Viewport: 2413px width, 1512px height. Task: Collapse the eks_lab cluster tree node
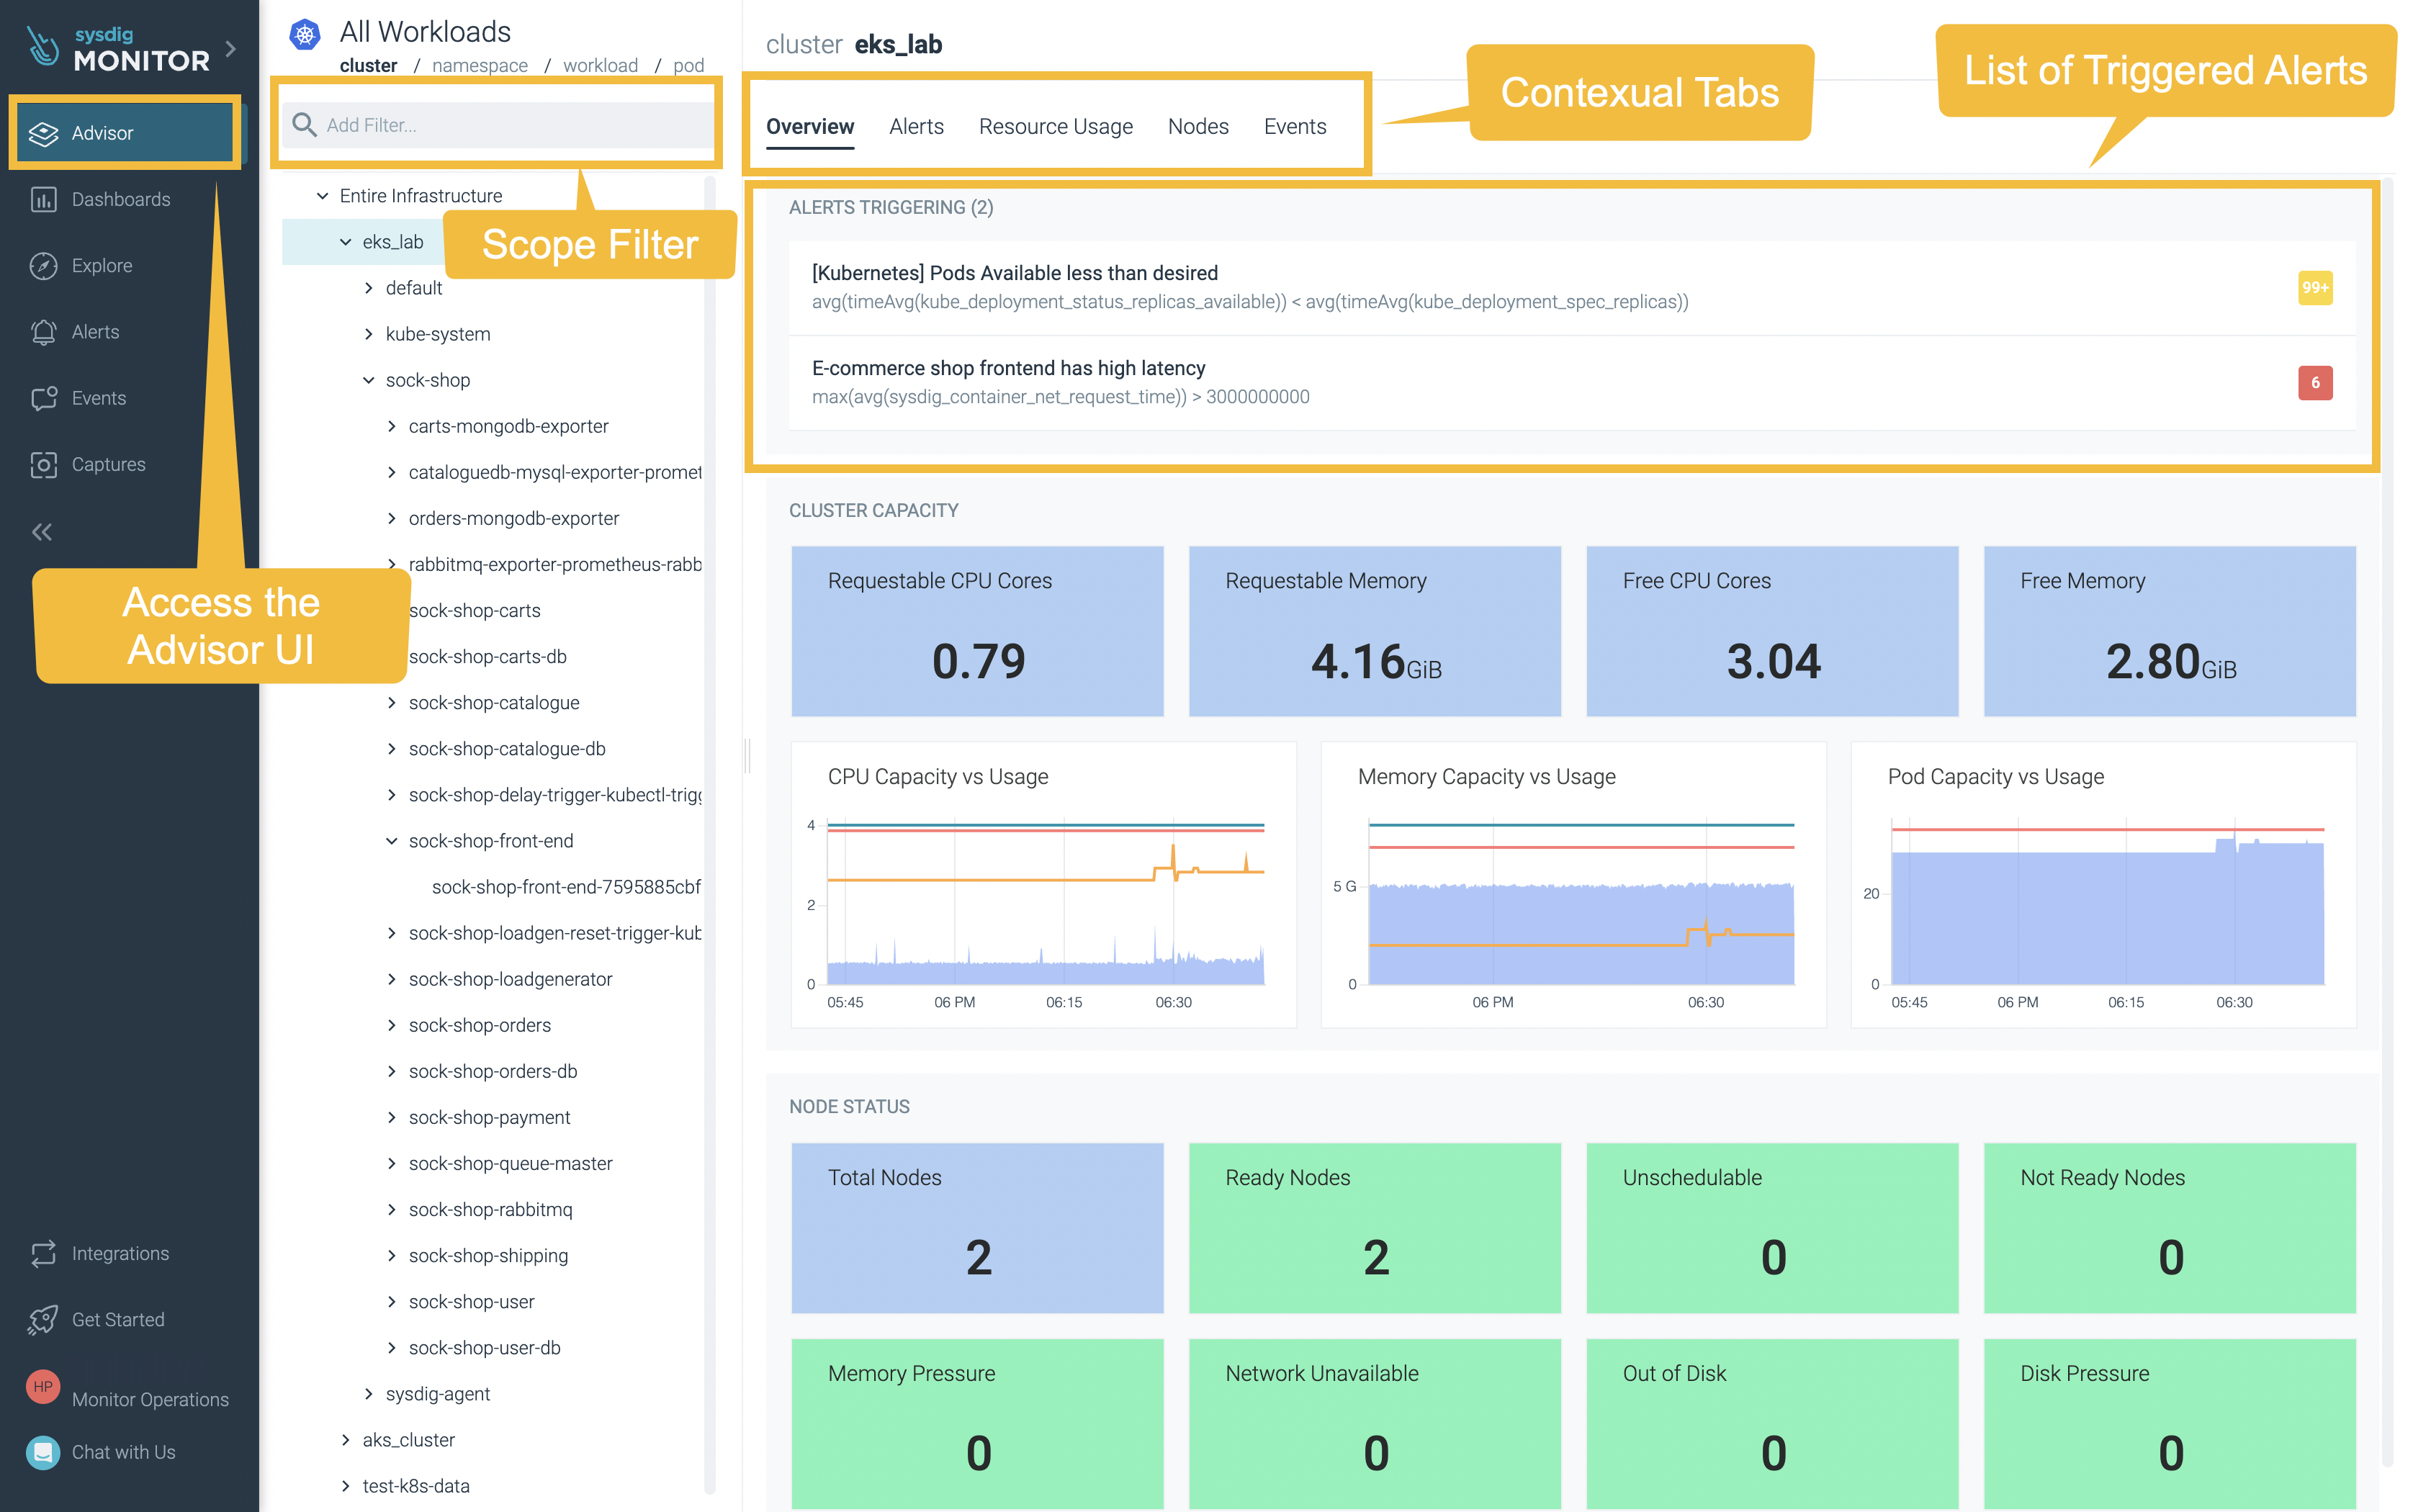[346, 242]
